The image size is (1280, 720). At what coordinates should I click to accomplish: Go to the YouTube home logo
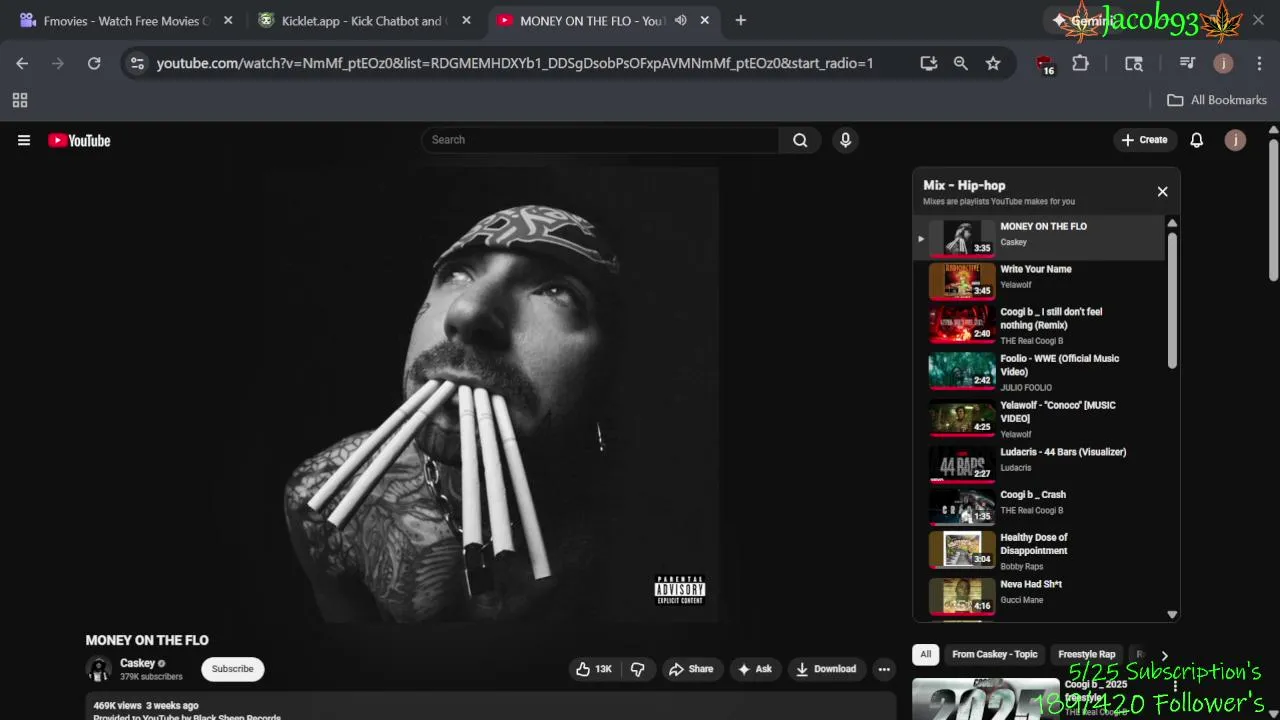79,140
